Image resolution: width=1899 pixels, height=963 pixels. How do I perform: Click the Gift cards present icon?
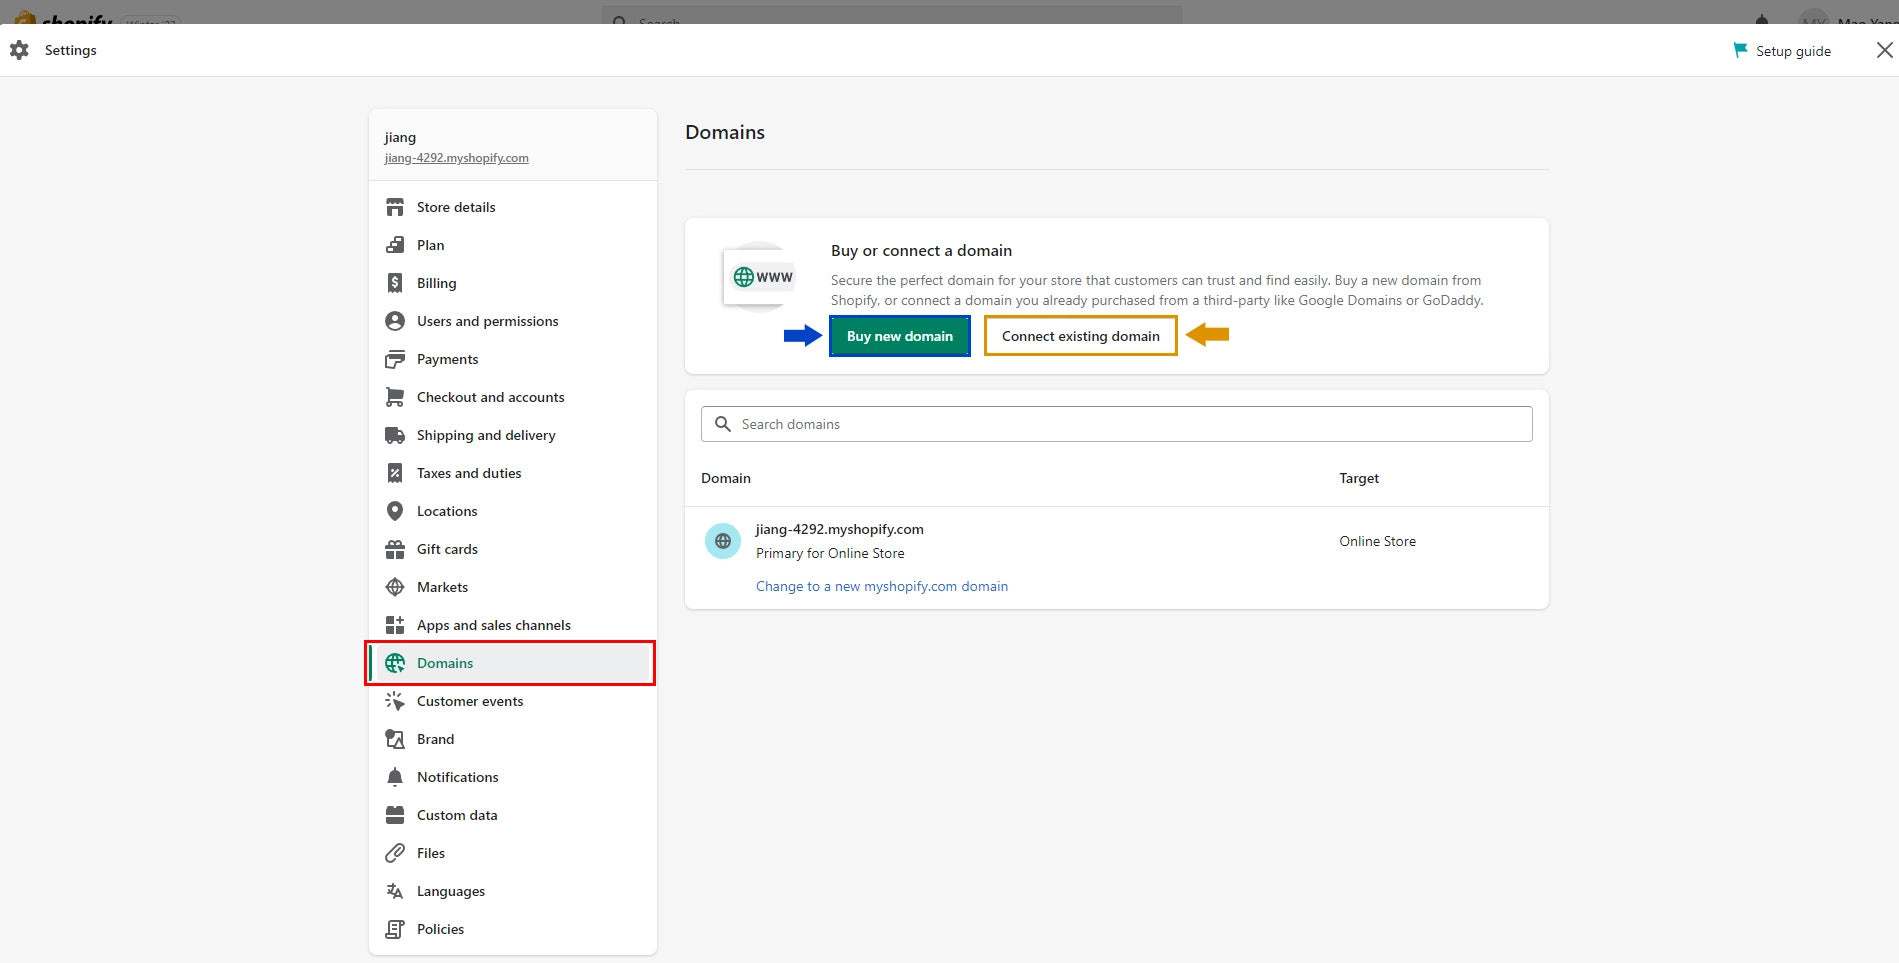click(x=395, y=549)
